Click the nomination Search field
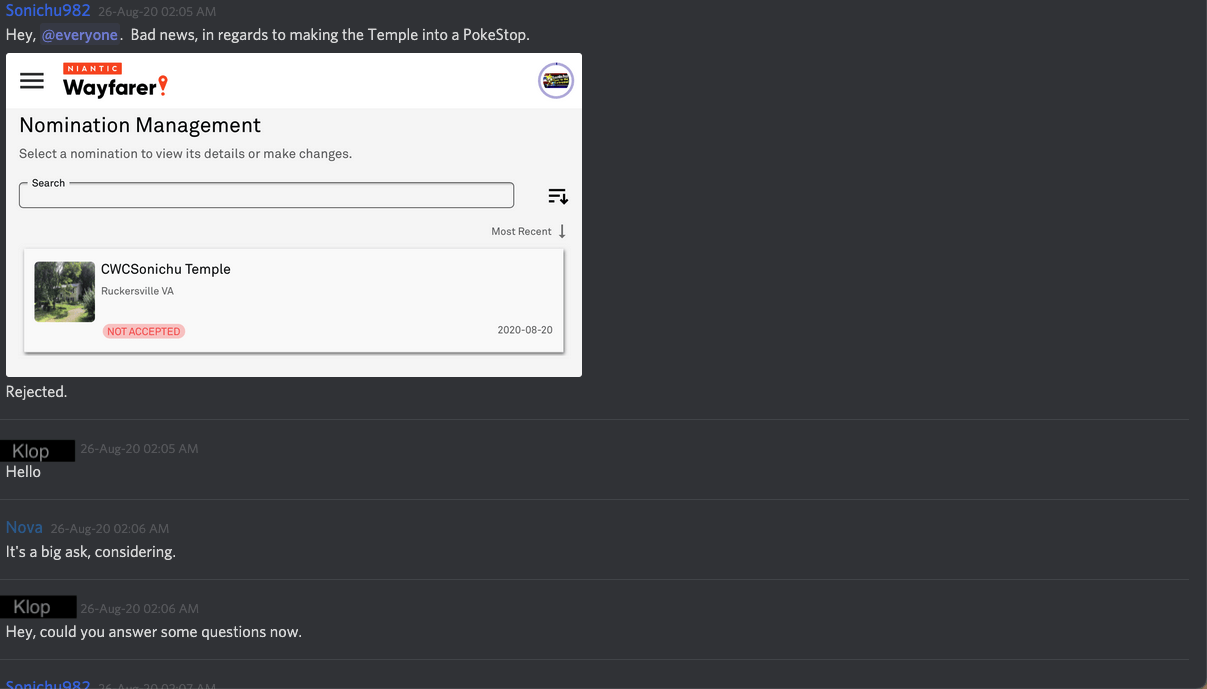Screen dimensions: 1207x689 pyautogui.click(x=266, y=196)
